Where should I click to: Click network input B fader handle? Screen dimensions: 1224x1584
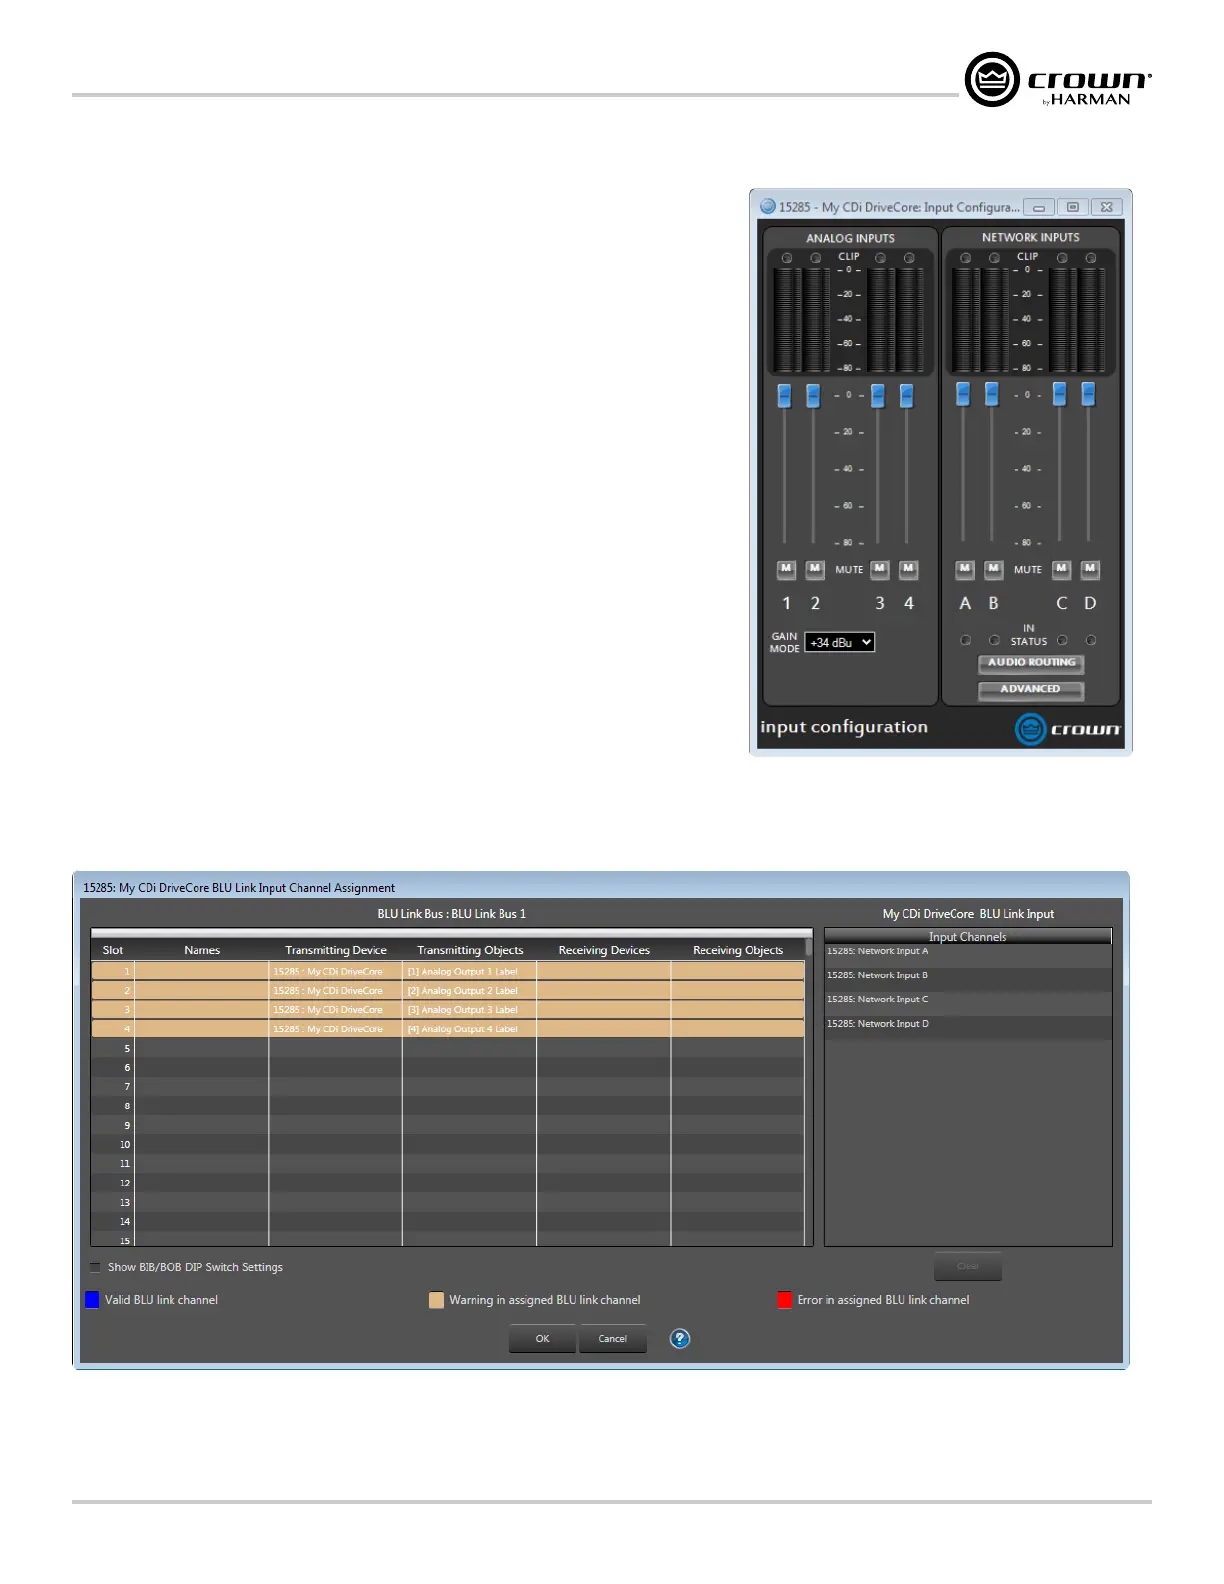[x=992, y=393]
